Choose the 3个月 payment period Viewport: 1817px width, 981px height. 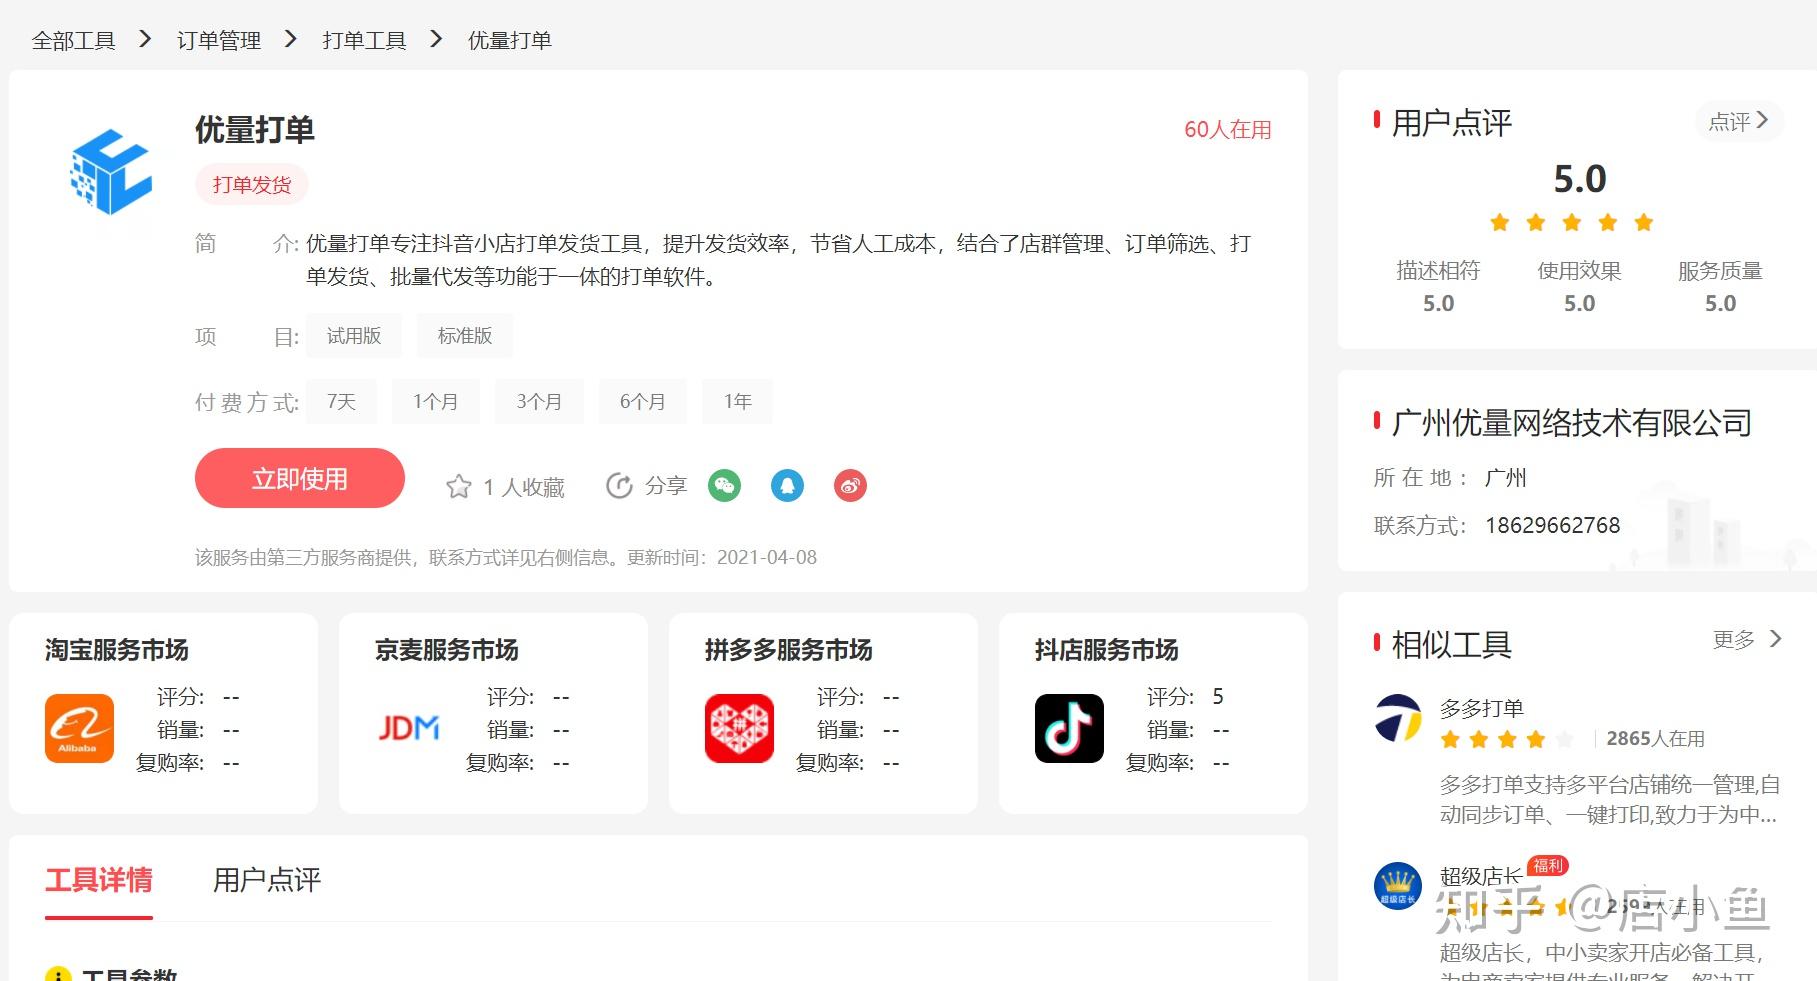tap(539, 402)
